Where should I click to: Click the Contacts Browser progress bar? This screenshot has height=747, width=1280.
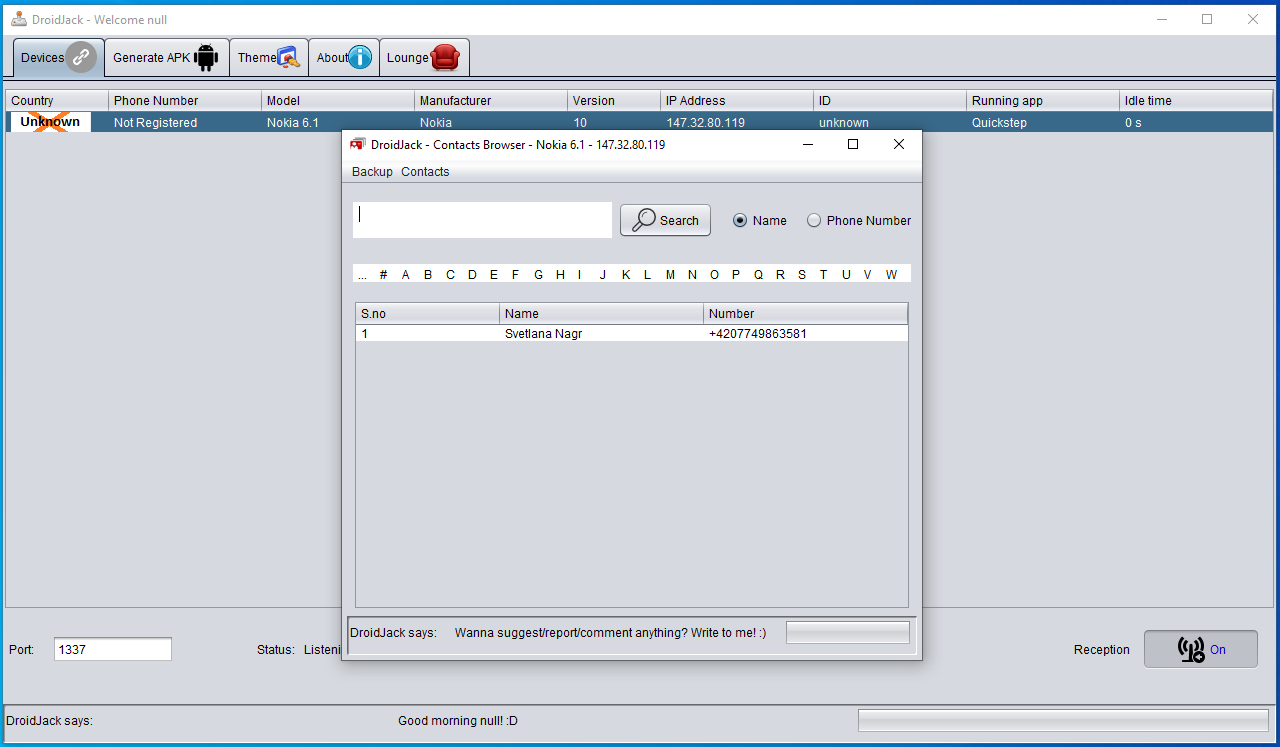(x=848, y=632)
